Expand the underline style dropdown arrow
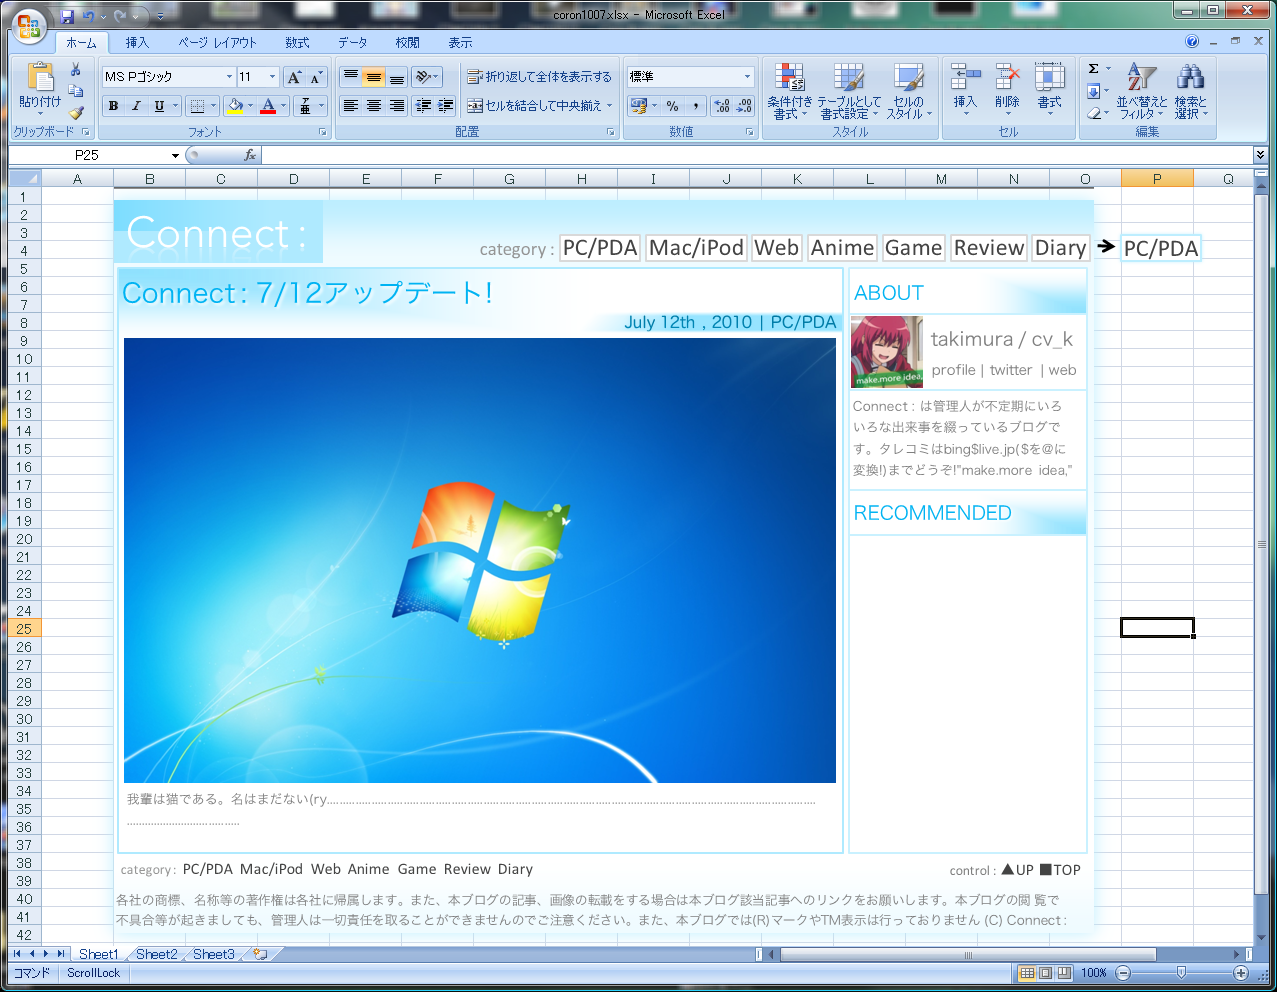The width and height of the screenshot is (1277, 992). [x=175, y=106]
